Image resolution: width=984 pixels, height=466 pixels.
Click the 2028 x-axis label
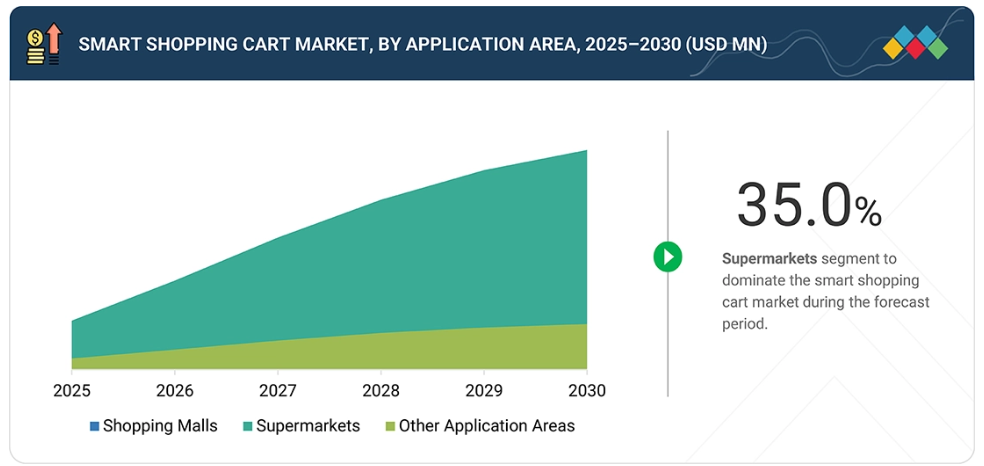[x=381, y=390]
